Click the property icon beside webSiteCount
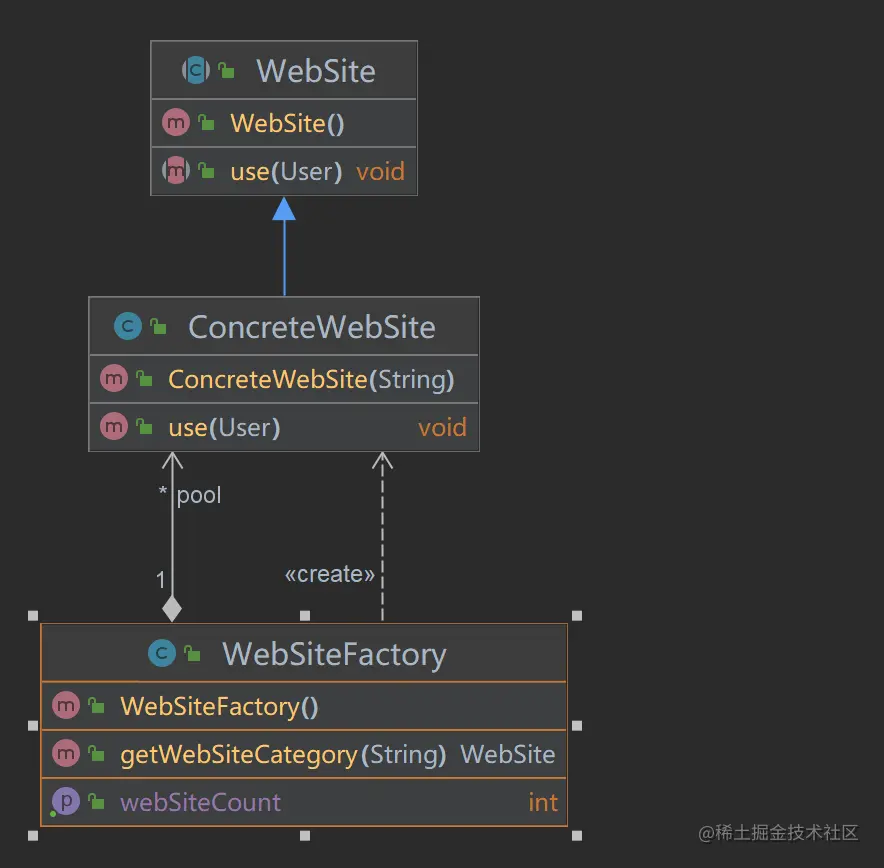 (66, 802)
